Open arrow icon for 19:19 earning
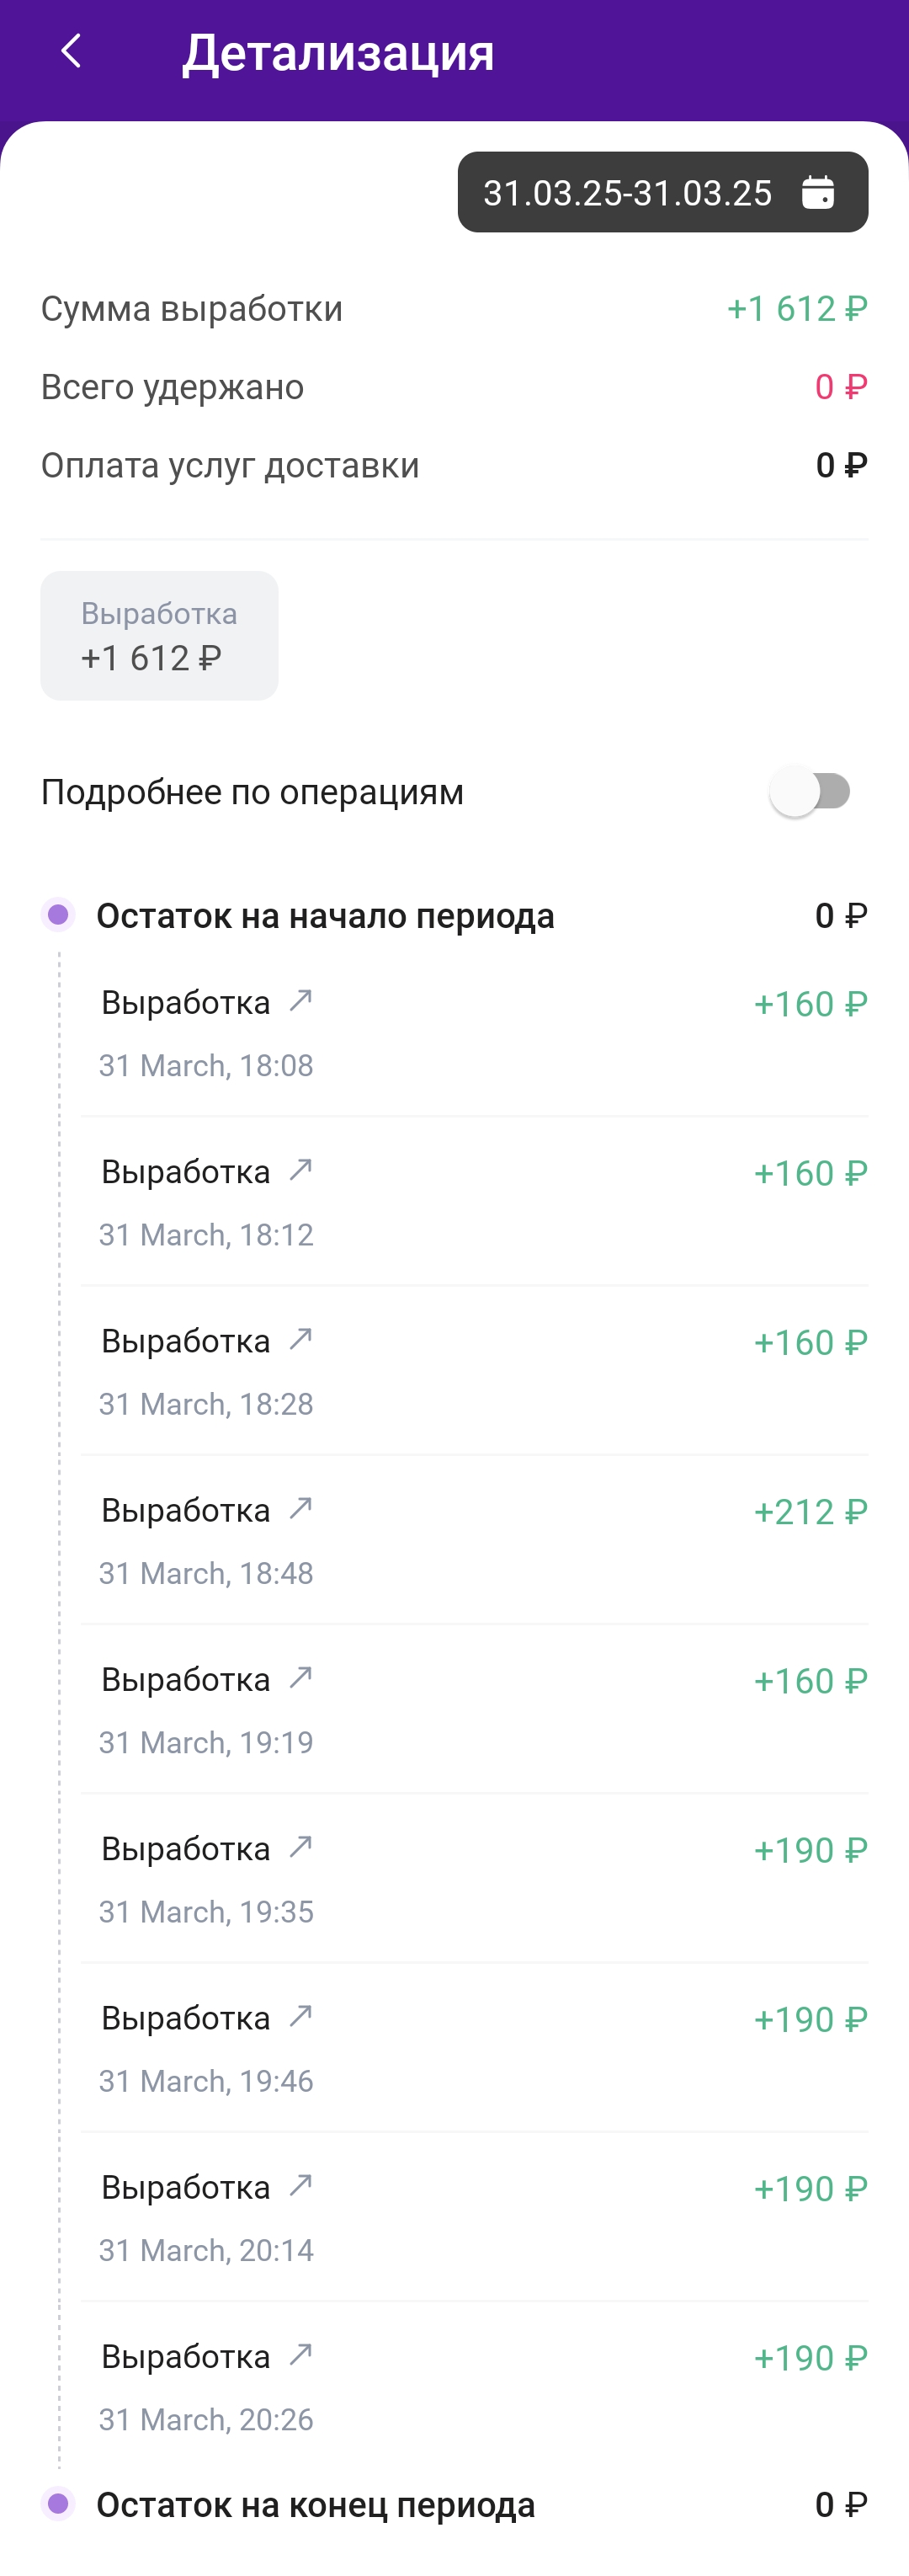The height and width of the screenshot is (2576, 909). pos(301,1677)
